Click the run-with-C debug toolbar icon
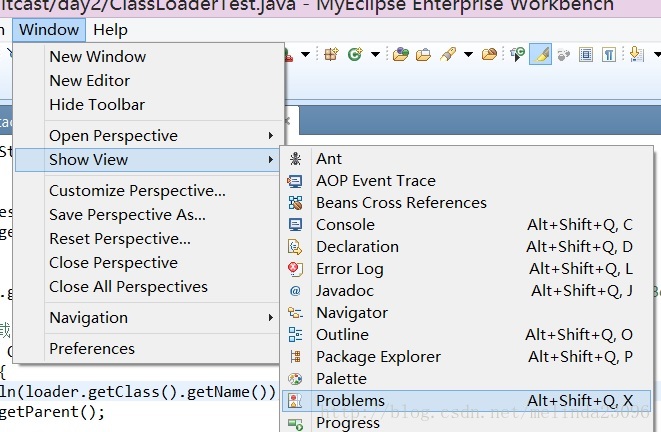The height and width of the screenshot is (432, 661). coord(518,54)
